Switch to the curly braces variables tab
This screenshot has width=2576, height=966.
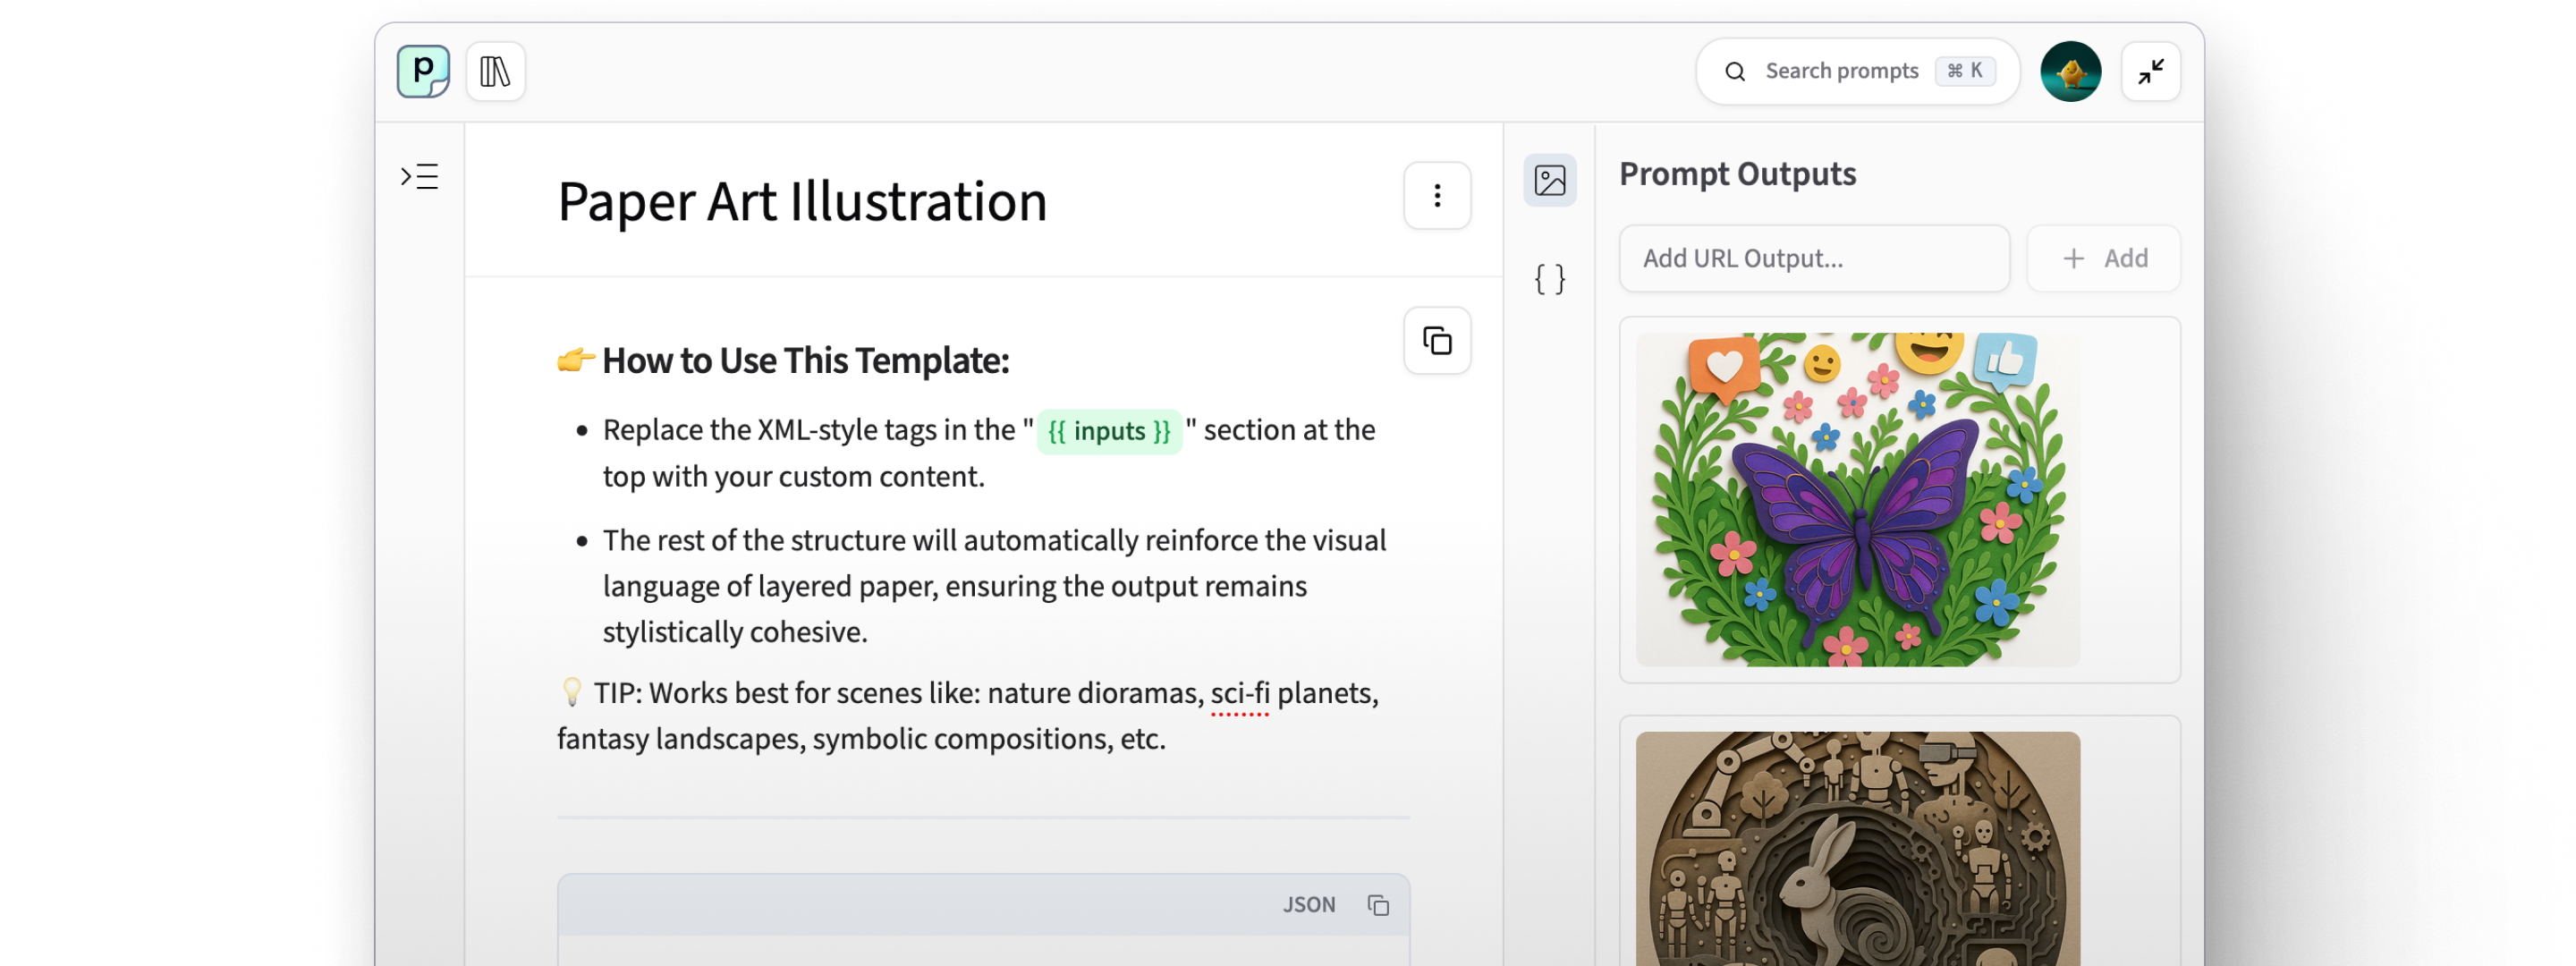coord(1549,279)
